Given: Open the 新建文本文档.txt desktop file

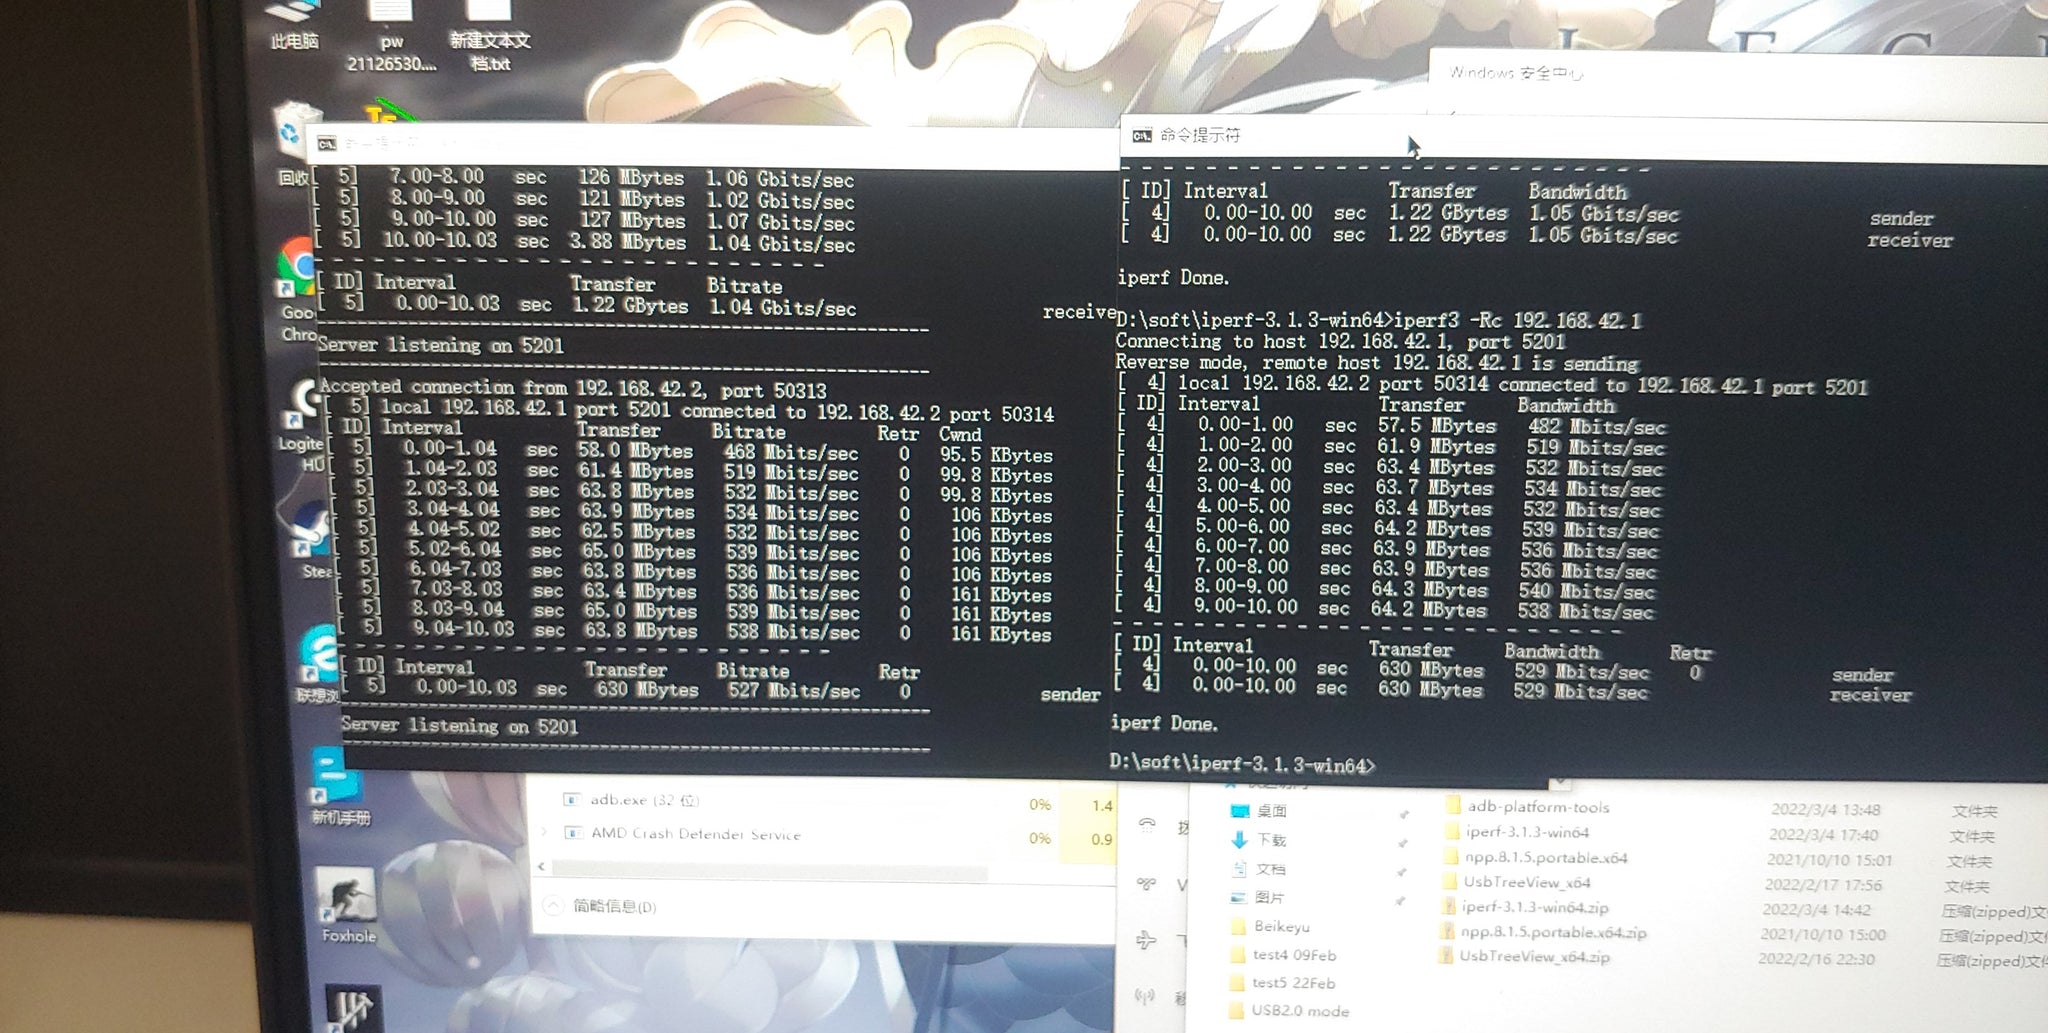Looking at the screenshot, I should tap(489, 36).
